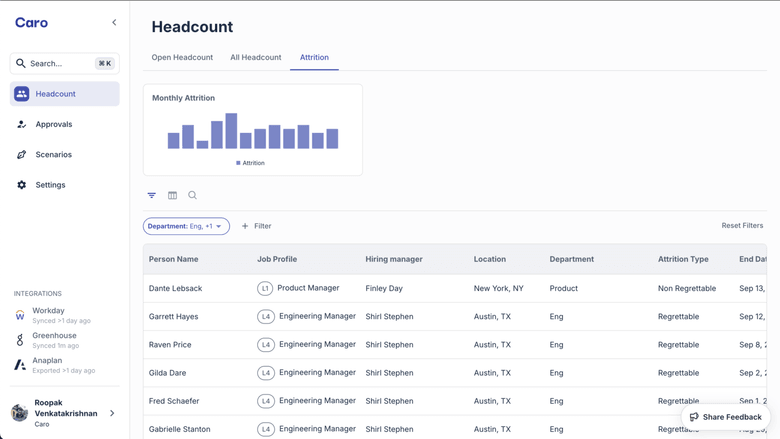
Task: Expand Roopak Venkatakrishnan user menu
Action: pos(112,413)
